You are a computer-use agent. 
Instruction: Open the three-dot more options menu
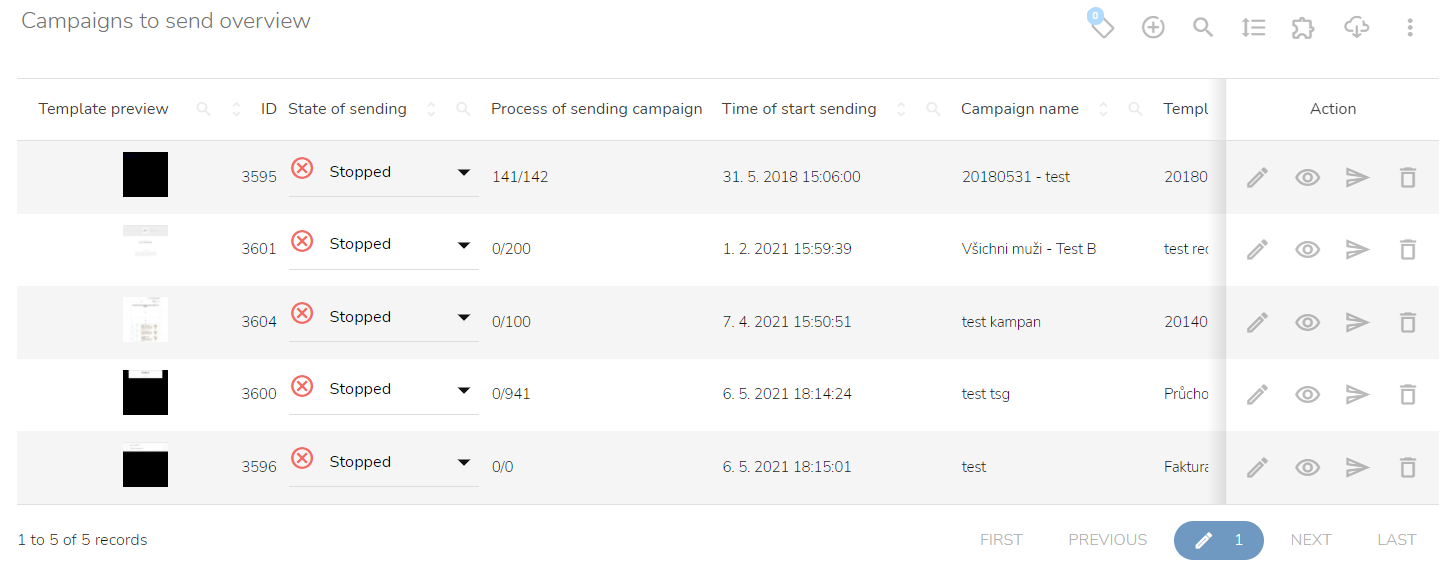click(1410, 28)
